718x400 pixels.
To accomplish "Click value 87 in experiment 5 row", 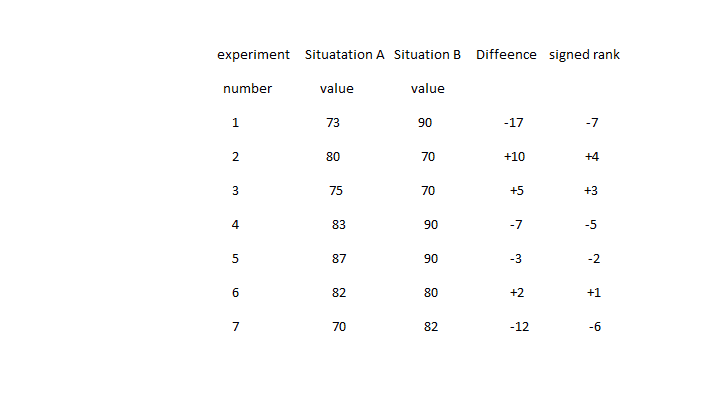I will (339, 259).
